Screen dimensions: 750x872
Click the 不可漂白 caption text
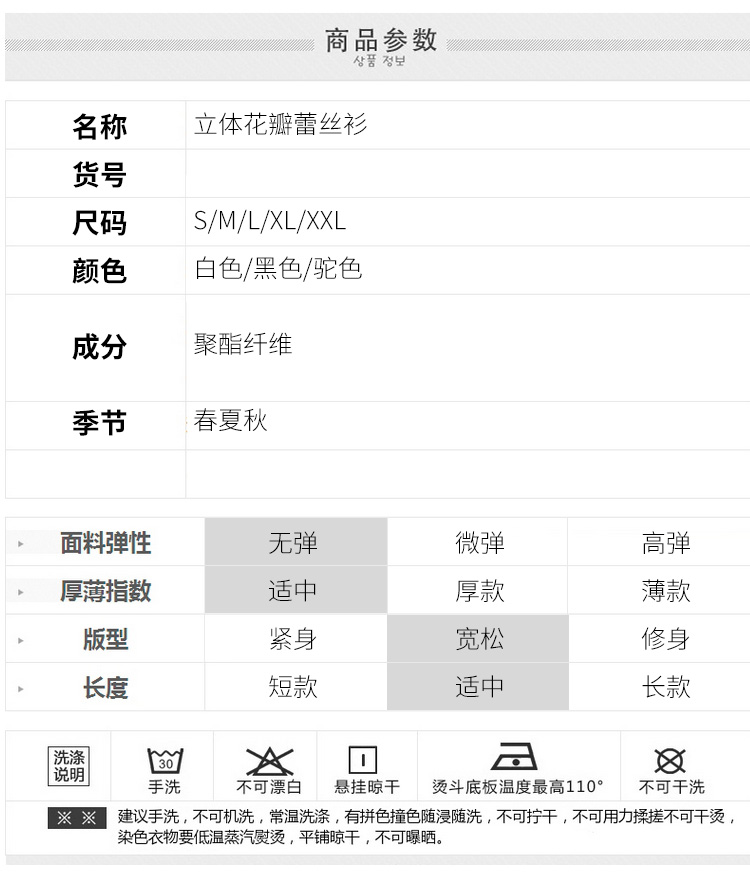click(269, 787)
